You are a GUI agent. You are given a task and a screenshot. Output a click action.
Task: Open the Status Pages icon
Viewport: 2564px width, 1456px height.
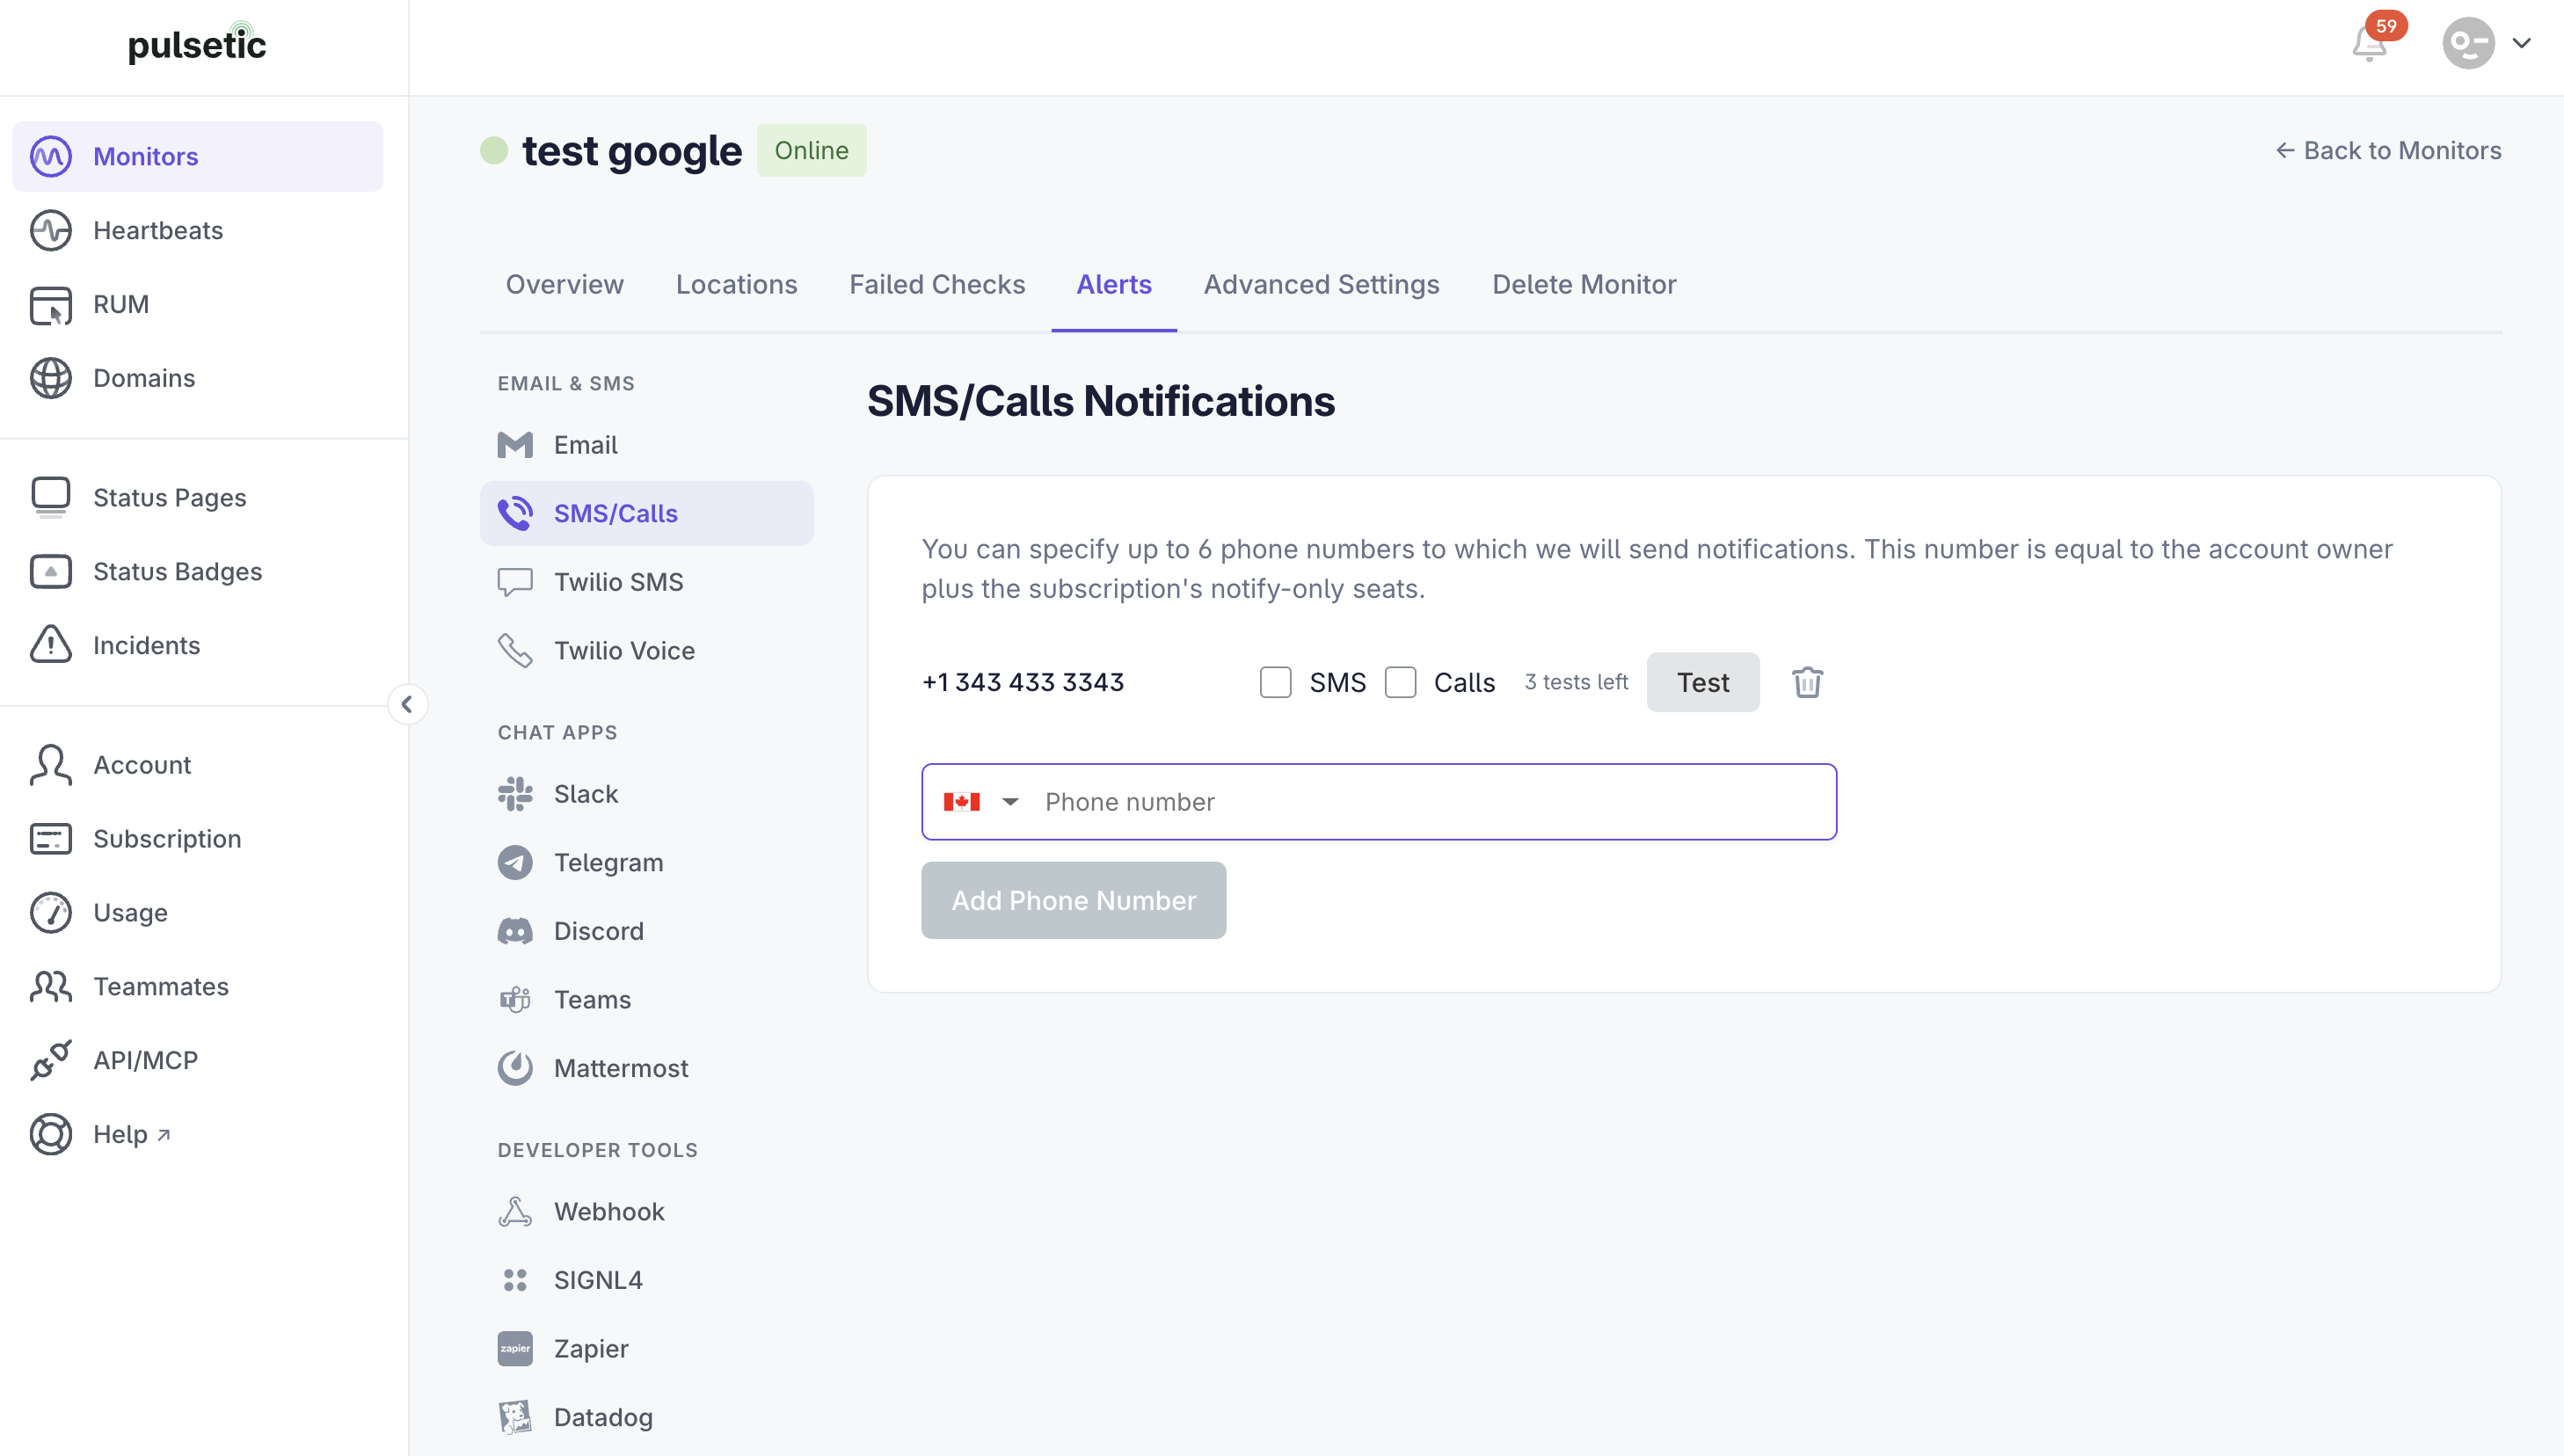pos(51,497)
